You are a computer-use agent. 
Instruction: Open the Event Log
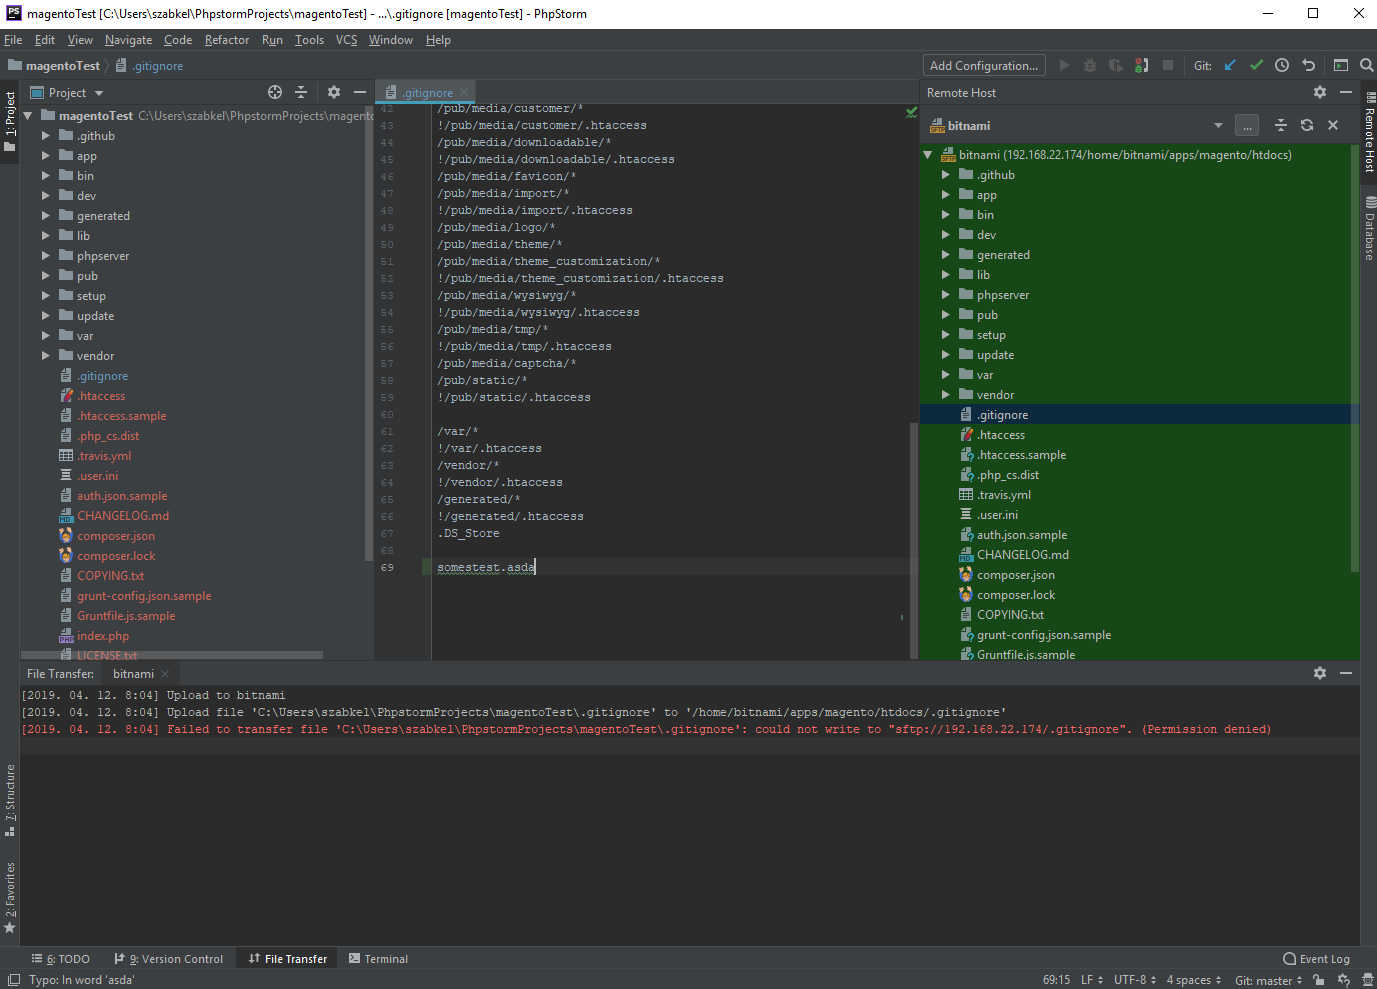click(1316, 958)
